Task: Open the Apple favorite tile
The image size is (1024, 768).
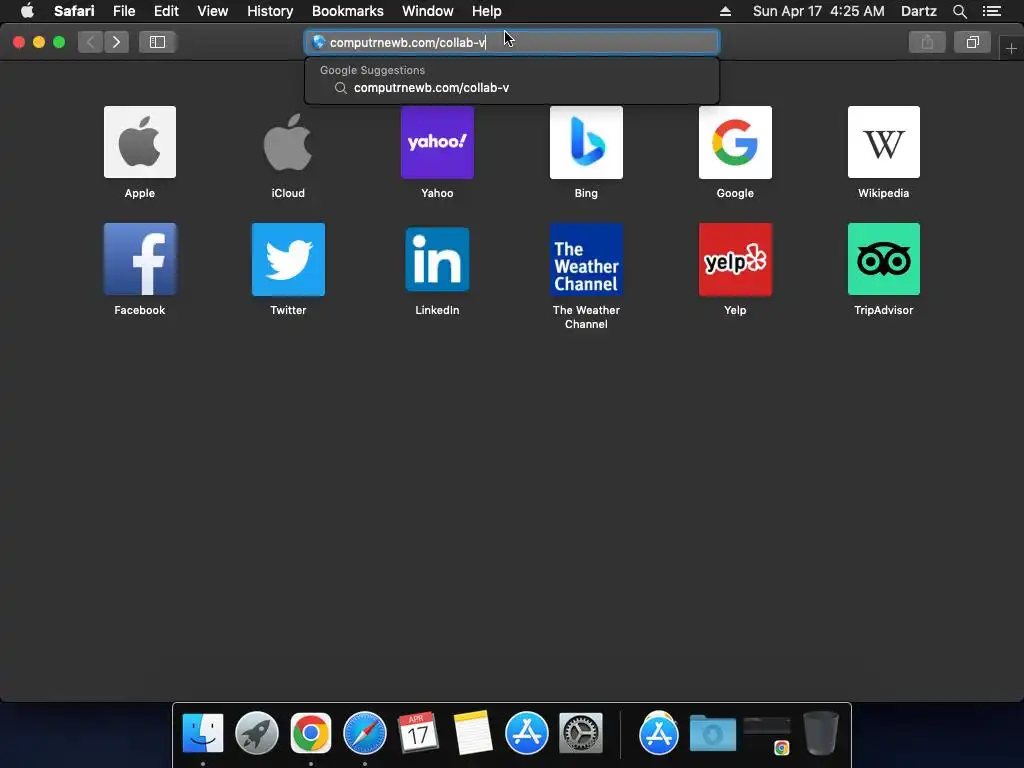Action: pyautogui.click(x=140, y=142)
